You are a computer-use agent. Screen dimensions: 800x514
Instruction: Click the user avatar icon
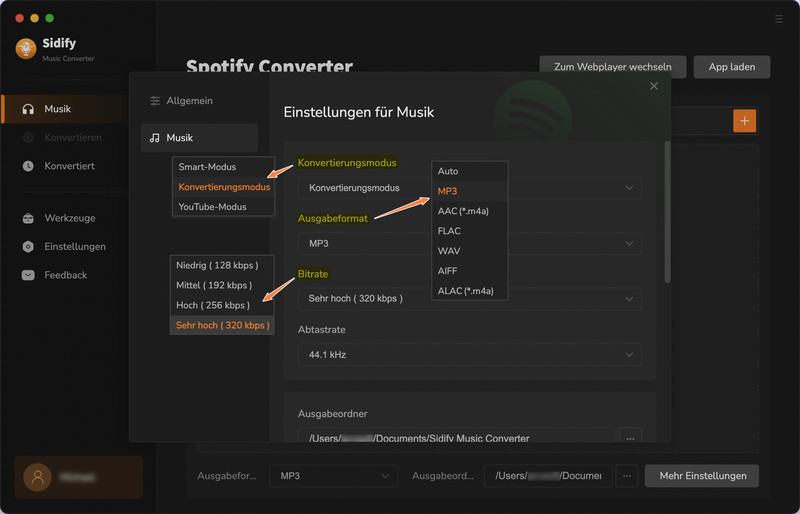pyautogui.click(x=37, y=477)
